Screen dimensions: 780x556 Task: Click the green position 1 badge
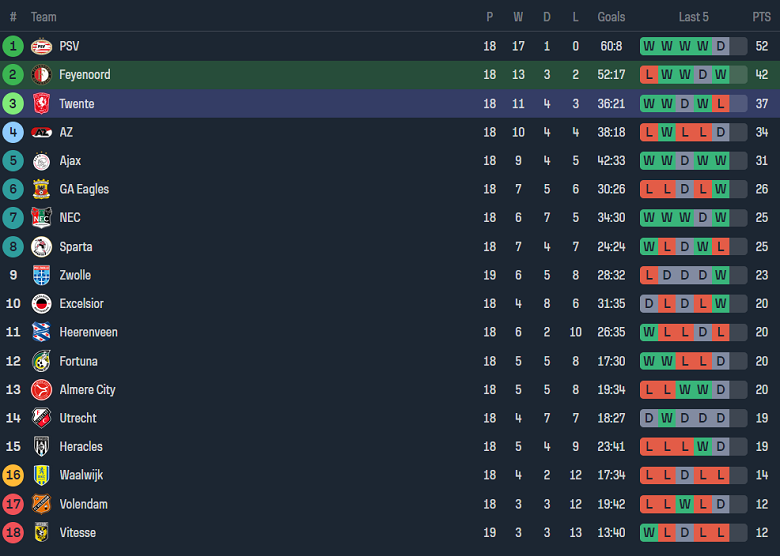click(13, 46)
